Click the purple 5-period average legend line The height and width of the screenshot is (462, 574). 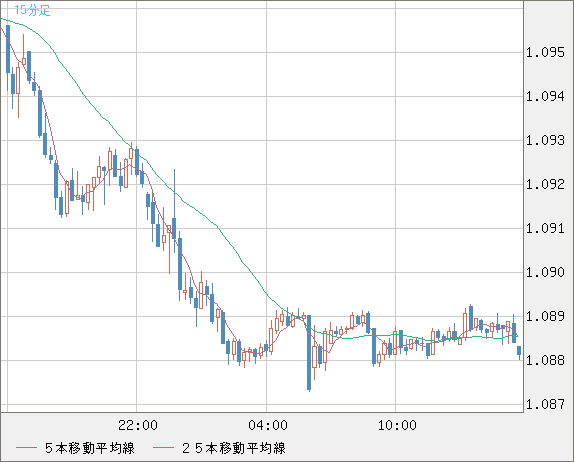tap(26, 448)
